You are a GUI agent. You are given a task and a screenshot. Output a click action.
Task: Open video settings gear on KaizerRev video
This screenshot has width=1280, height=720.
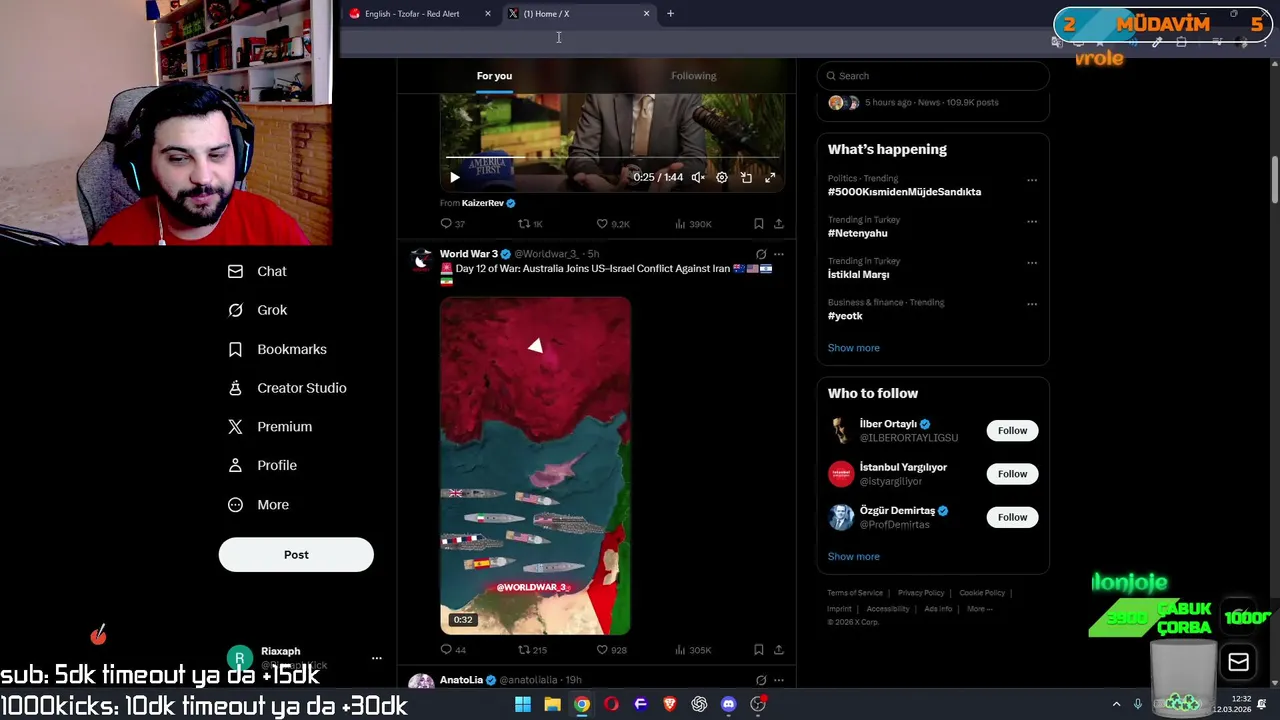point(722,177)
